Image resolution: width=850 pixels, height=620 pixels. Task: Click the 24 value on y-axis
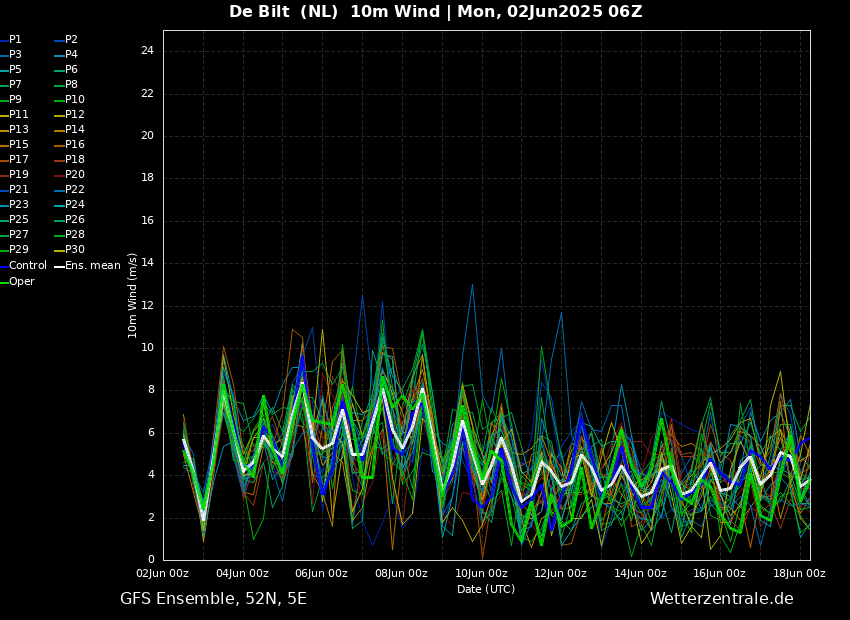[147, 51]
